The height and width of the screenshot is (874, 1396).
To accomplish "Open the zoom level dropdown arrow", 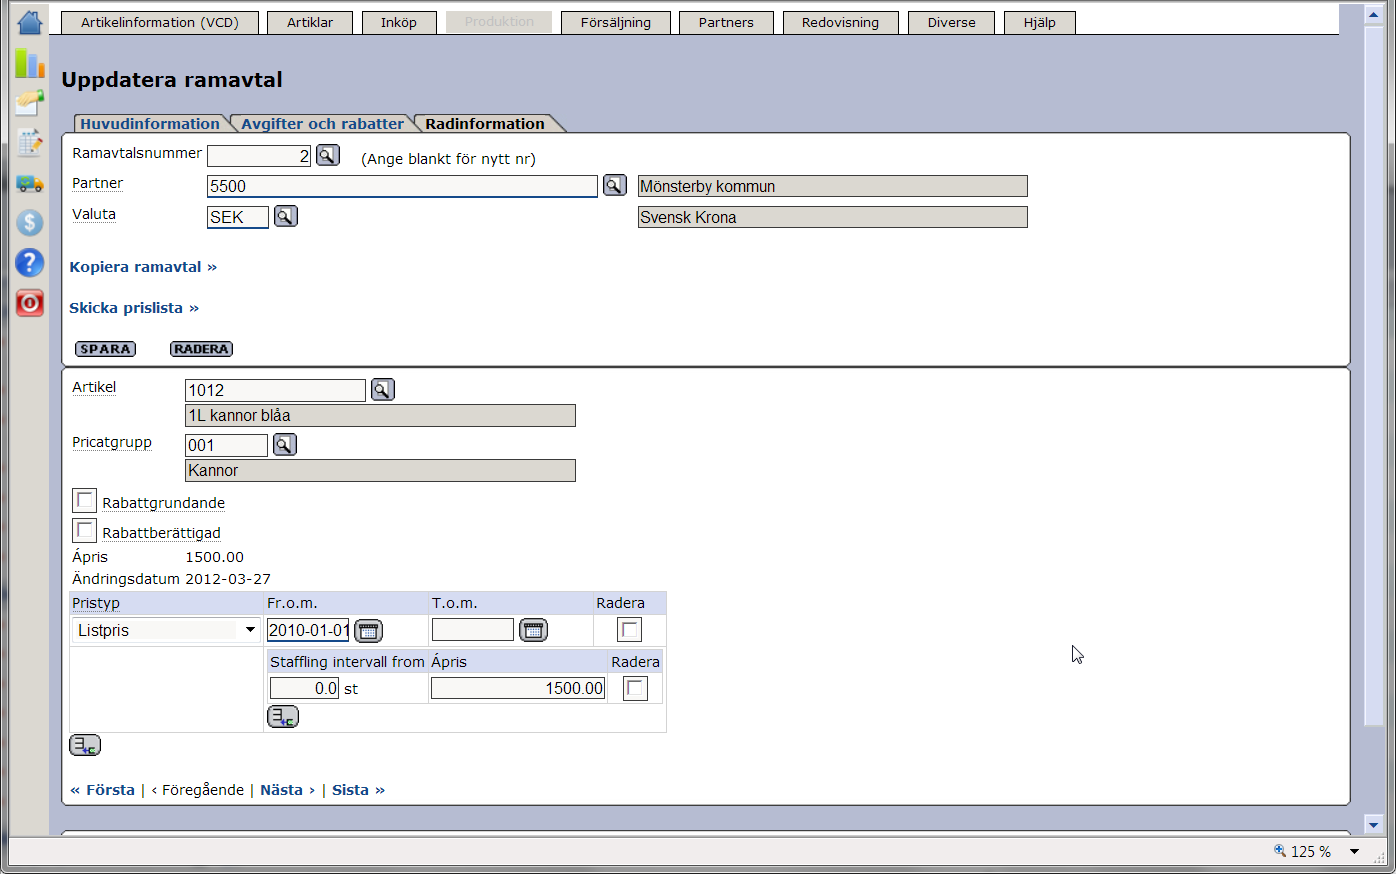I will coord(1355,851).
